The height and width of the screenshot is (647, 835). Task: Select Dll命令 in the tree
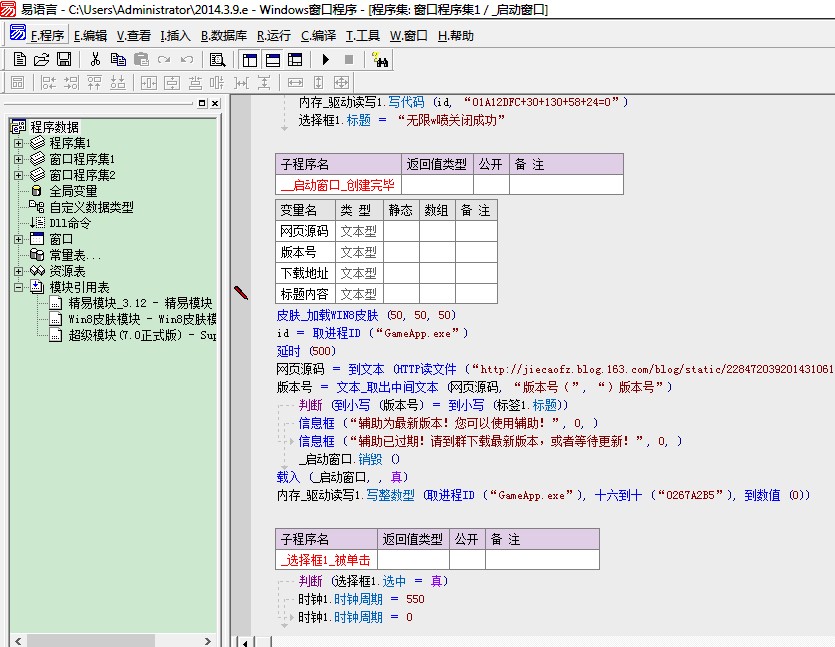[x=70, y=223]
